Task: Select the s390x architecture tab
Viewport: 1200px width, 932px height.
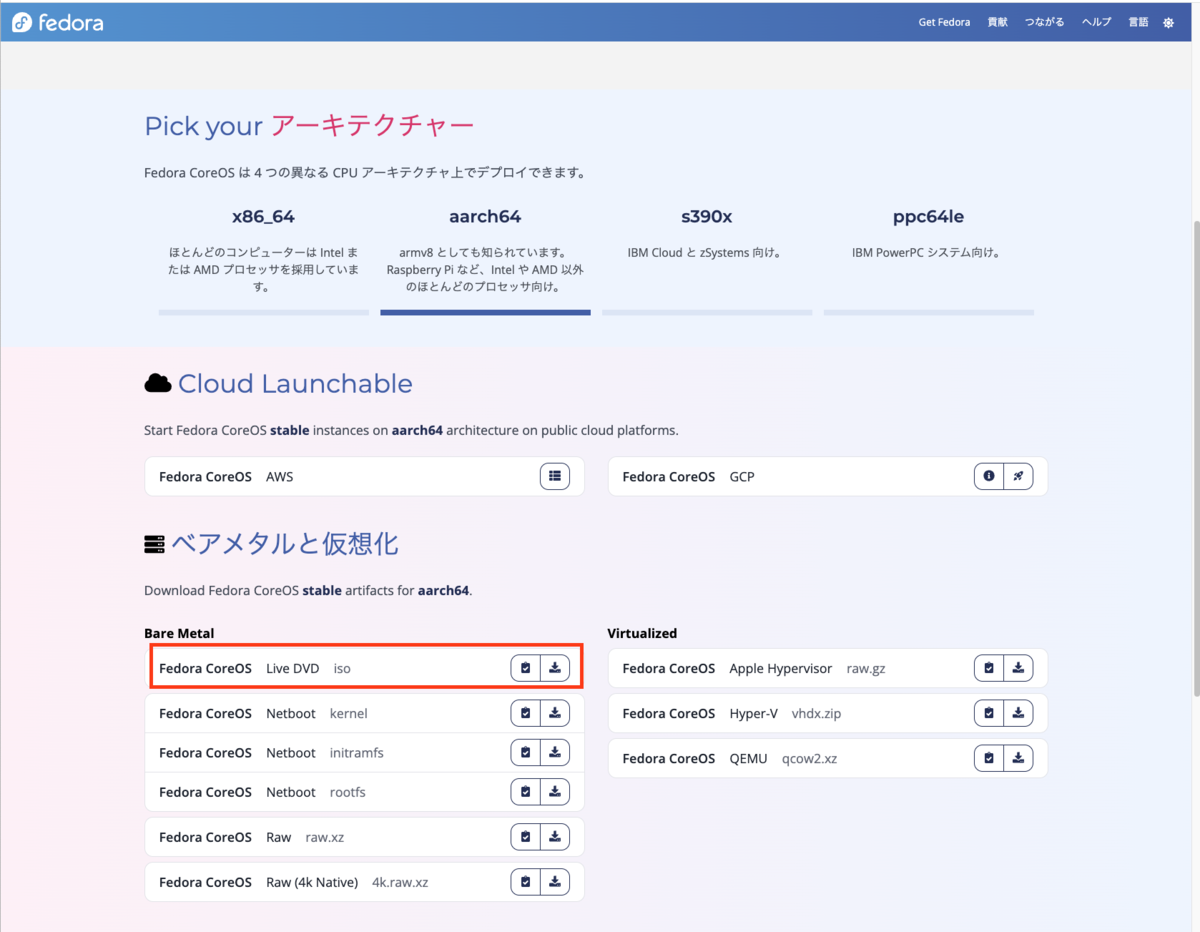Action: pyautogui.click(x=706, y=258)
